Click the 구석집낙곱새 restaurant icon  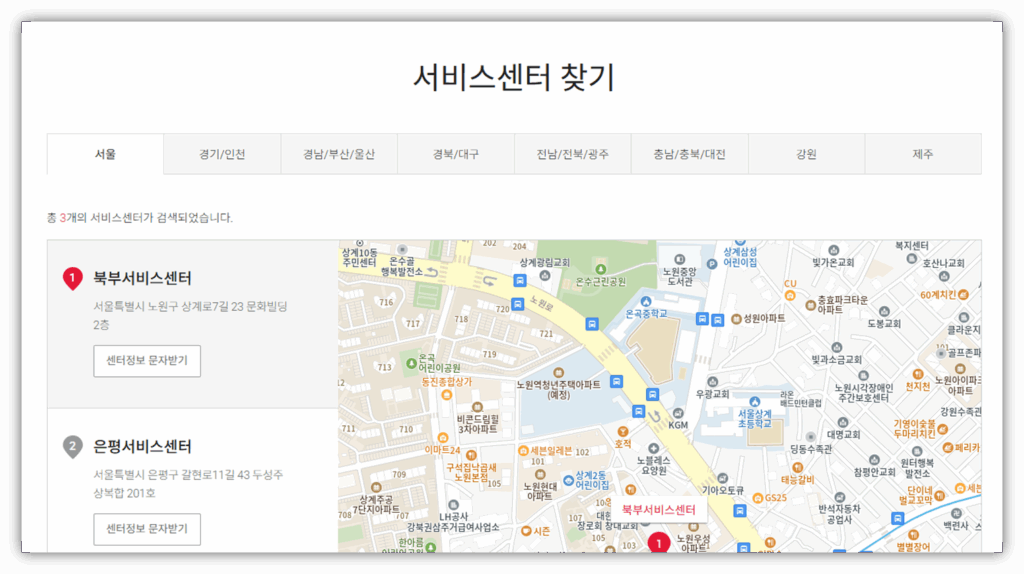pos(471,455)
